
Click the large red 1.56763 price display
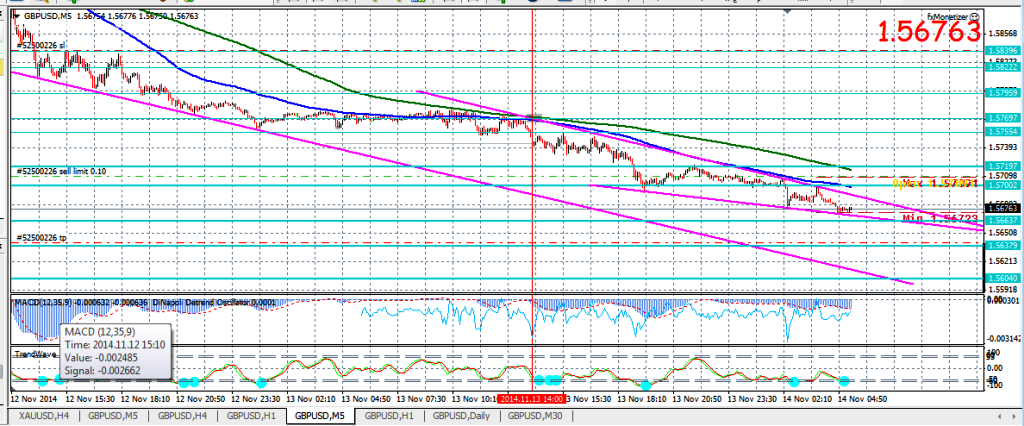pos(929,32)
